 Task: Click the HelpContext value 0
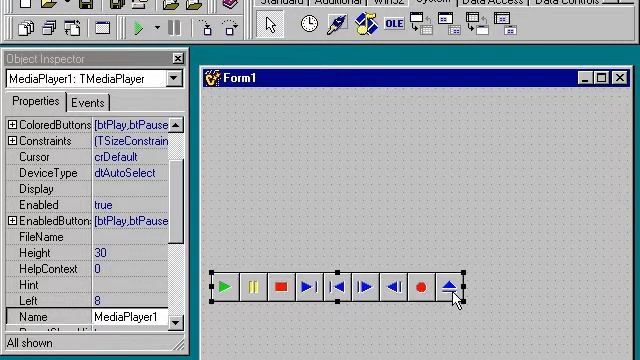[98, 269]
